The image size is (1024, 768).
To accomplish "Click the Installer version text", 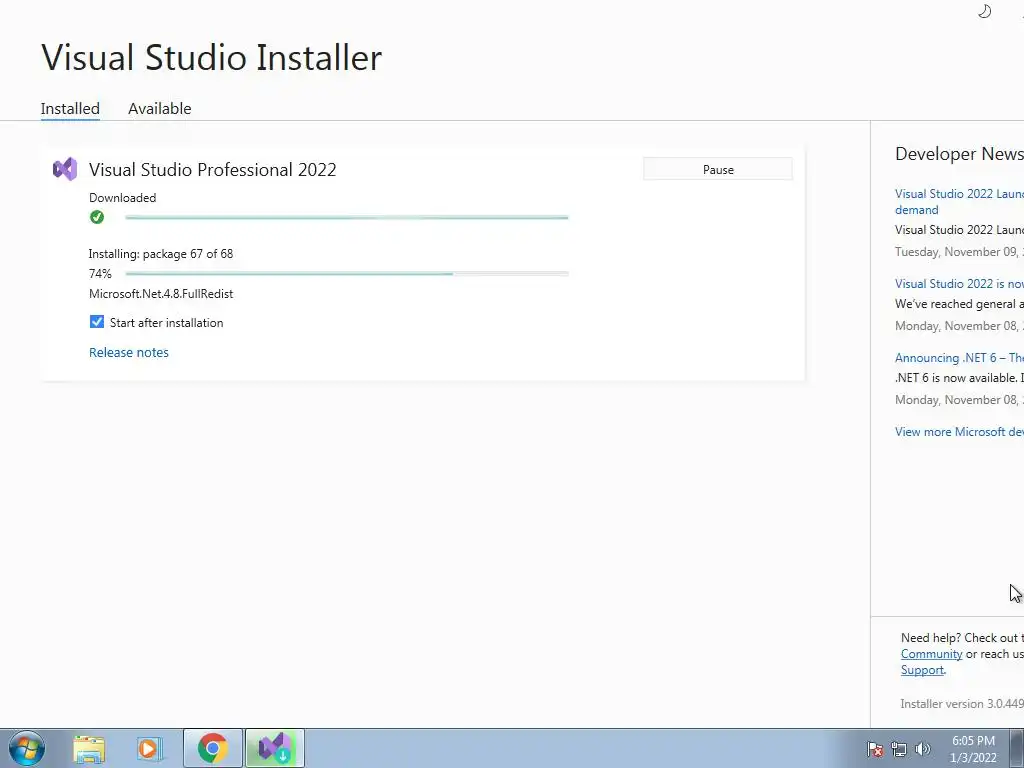I will click(962, 703).
